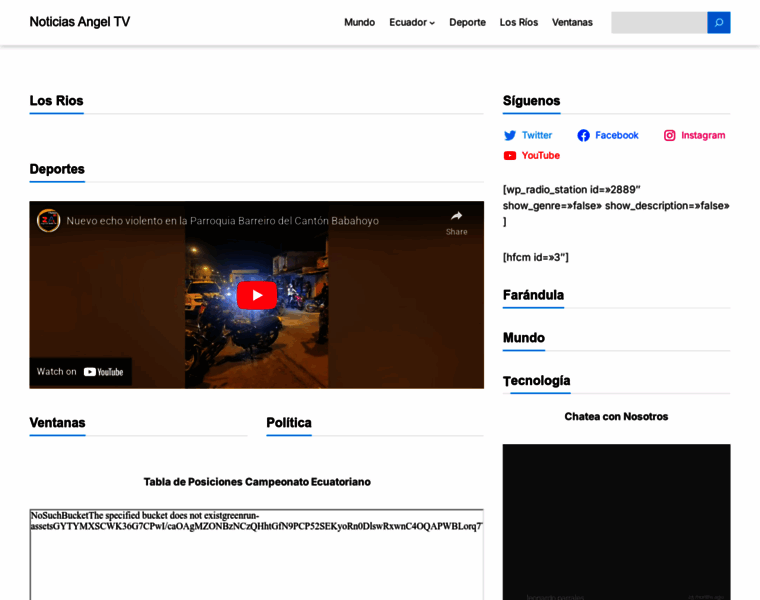Click Watch on YouTube badge
The height and width of the screenshot is (600, 760).
click(x=80, y=372)
